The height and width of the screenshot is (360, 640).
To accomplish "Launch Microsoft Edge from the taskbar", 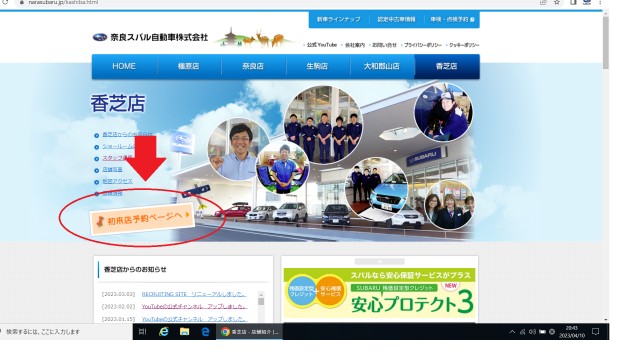I will [205, 332].
